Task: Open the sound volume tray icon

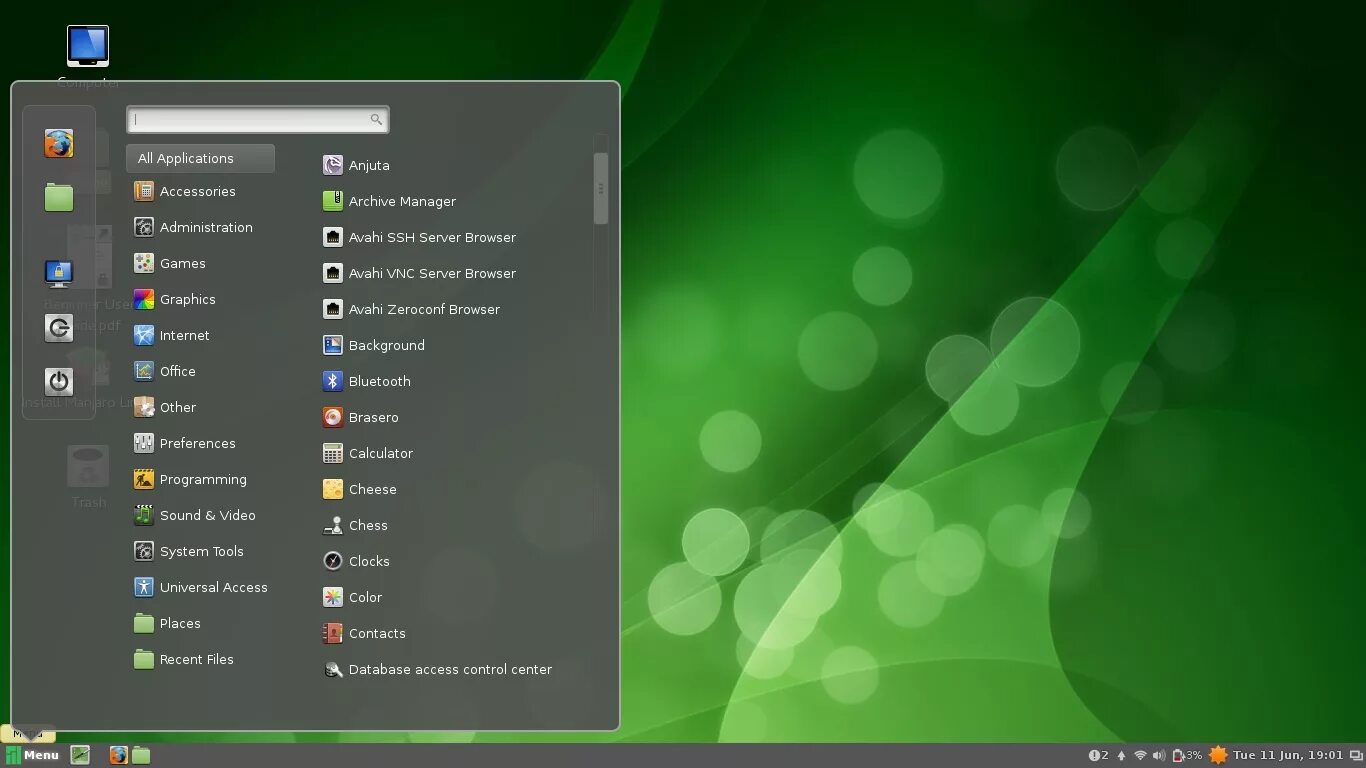Action: coord(1158,756)
